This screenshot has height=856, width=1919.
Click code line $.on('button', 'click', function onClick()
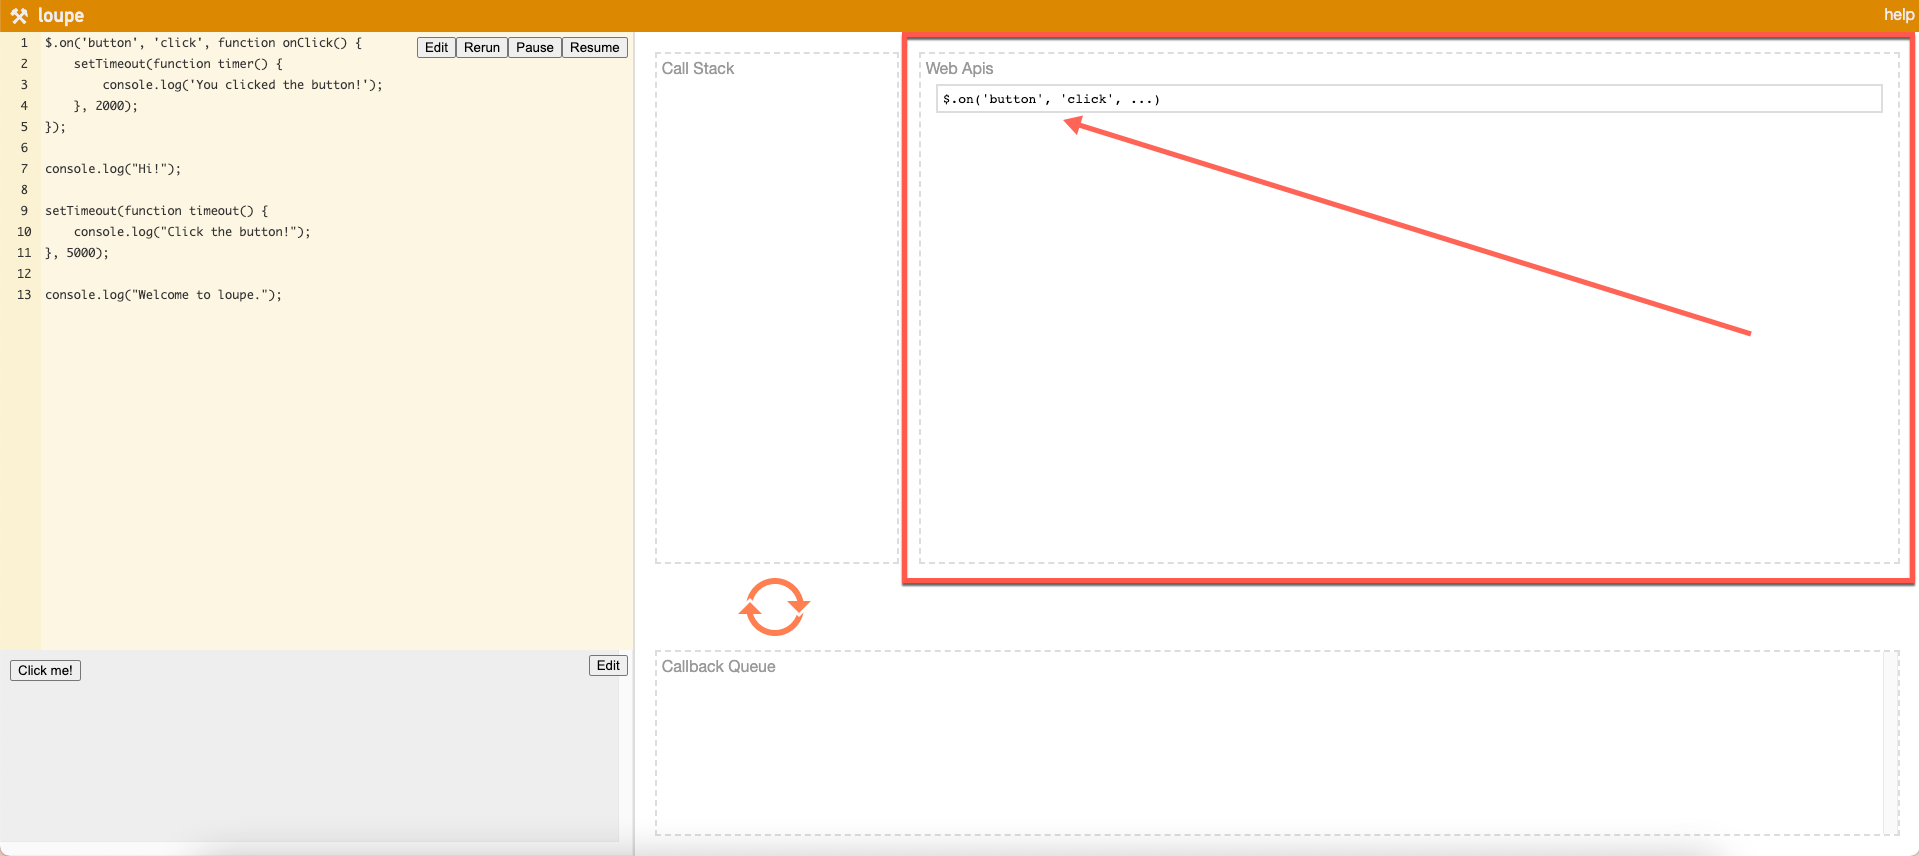[203, 43]
